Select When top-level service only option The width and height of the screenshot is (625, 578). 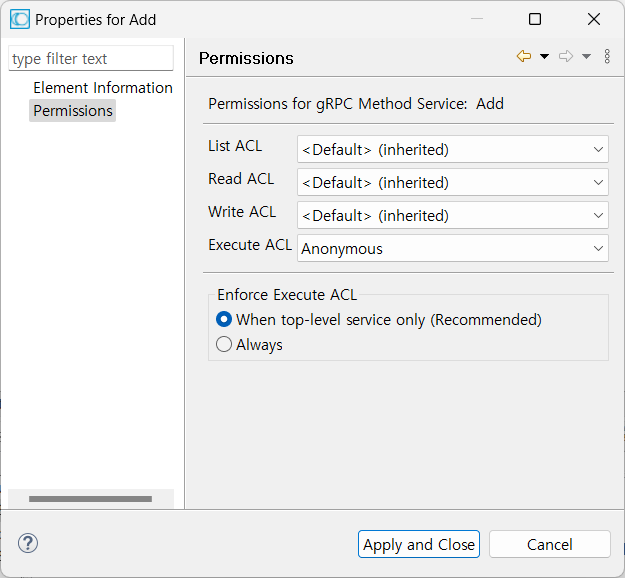coord(224,320)
